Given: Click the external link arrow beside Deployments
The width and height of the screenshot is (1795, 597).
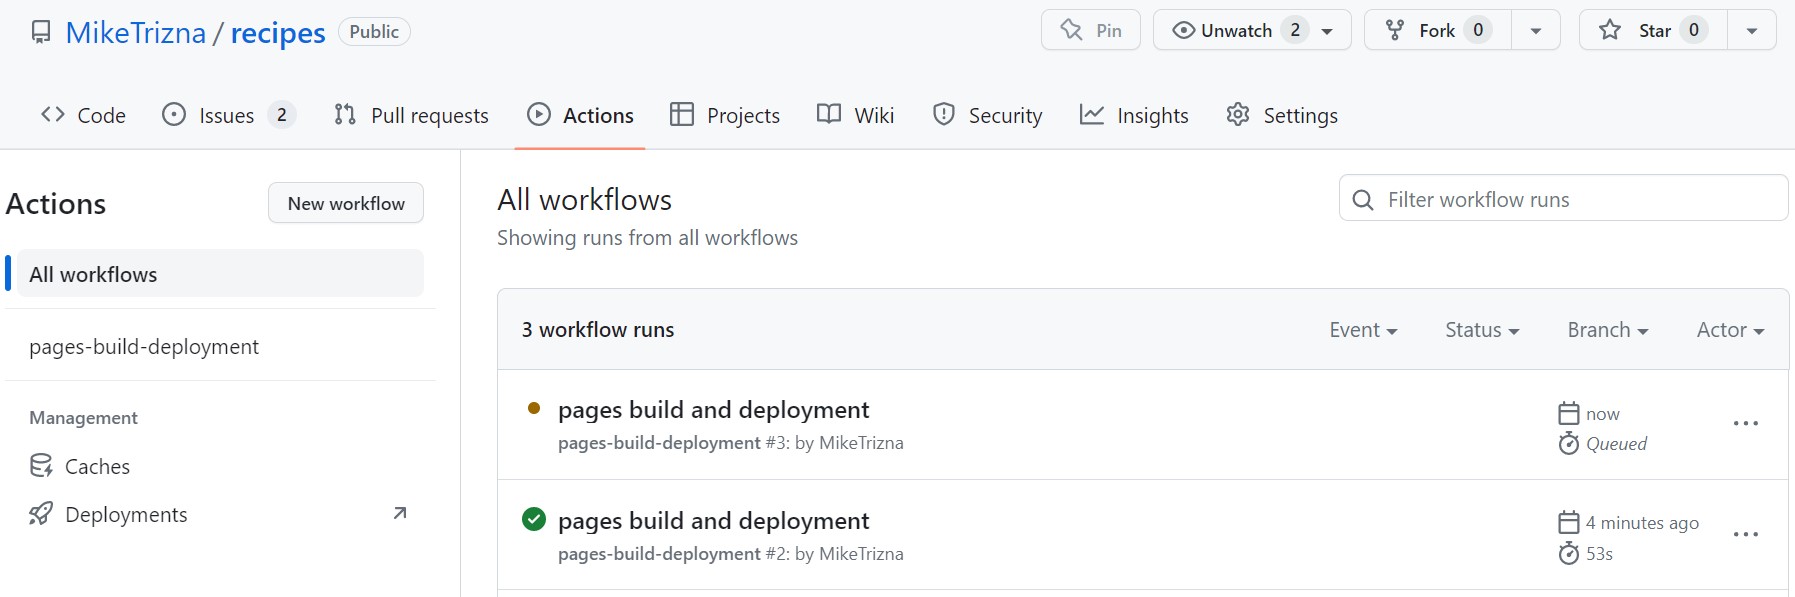Looking at the screenshot, I should tap(400, 513).
